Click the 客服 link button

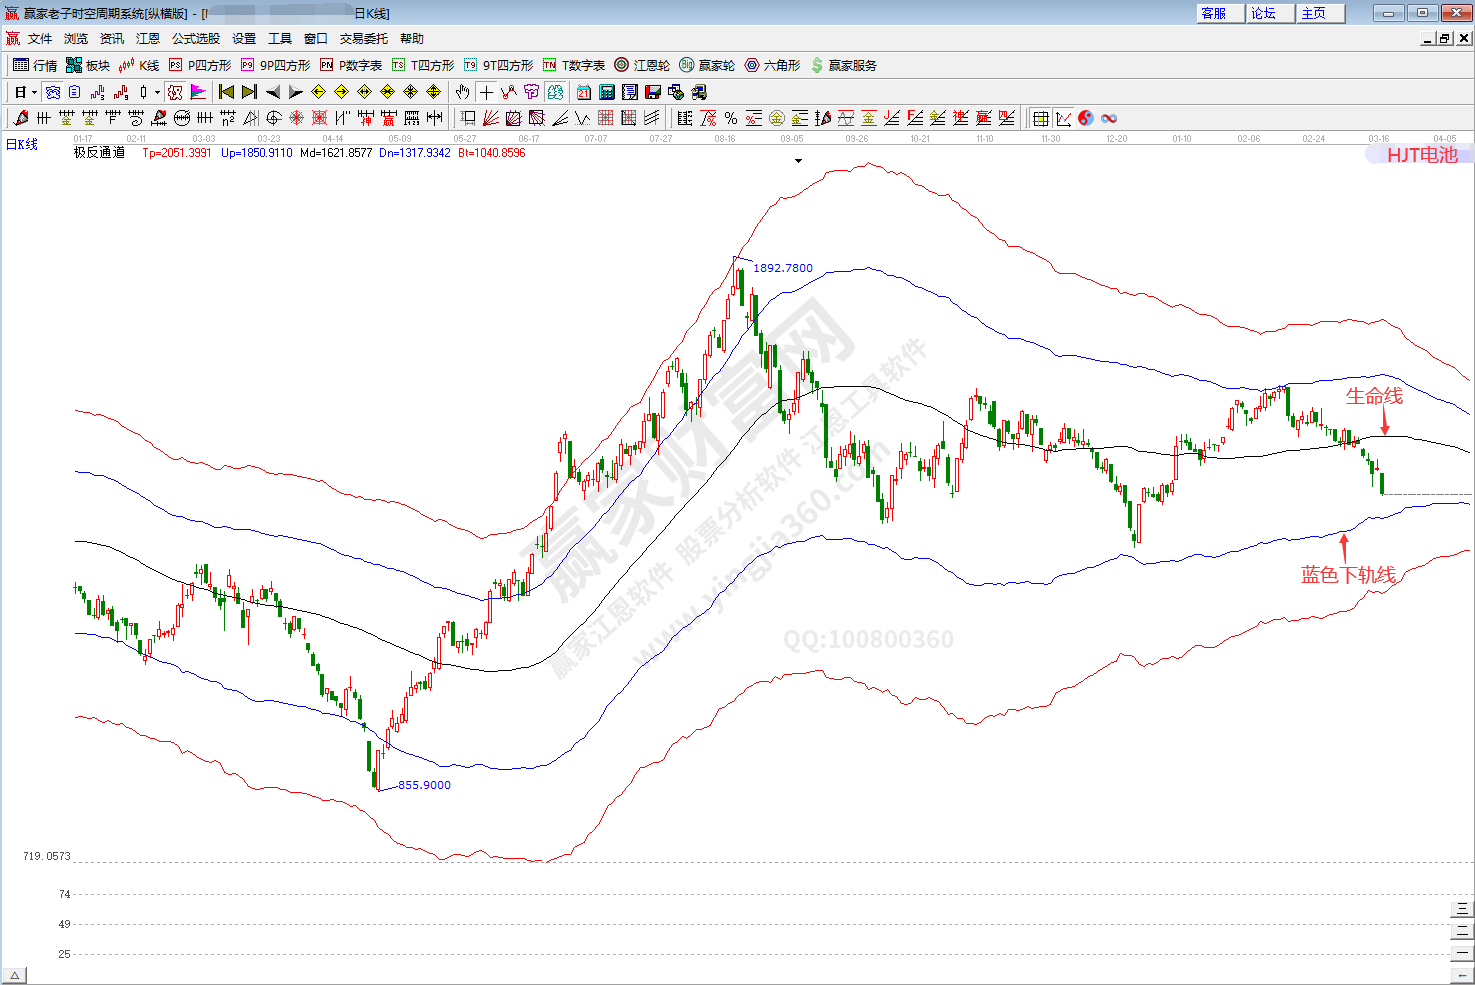tap(1214, 13)
